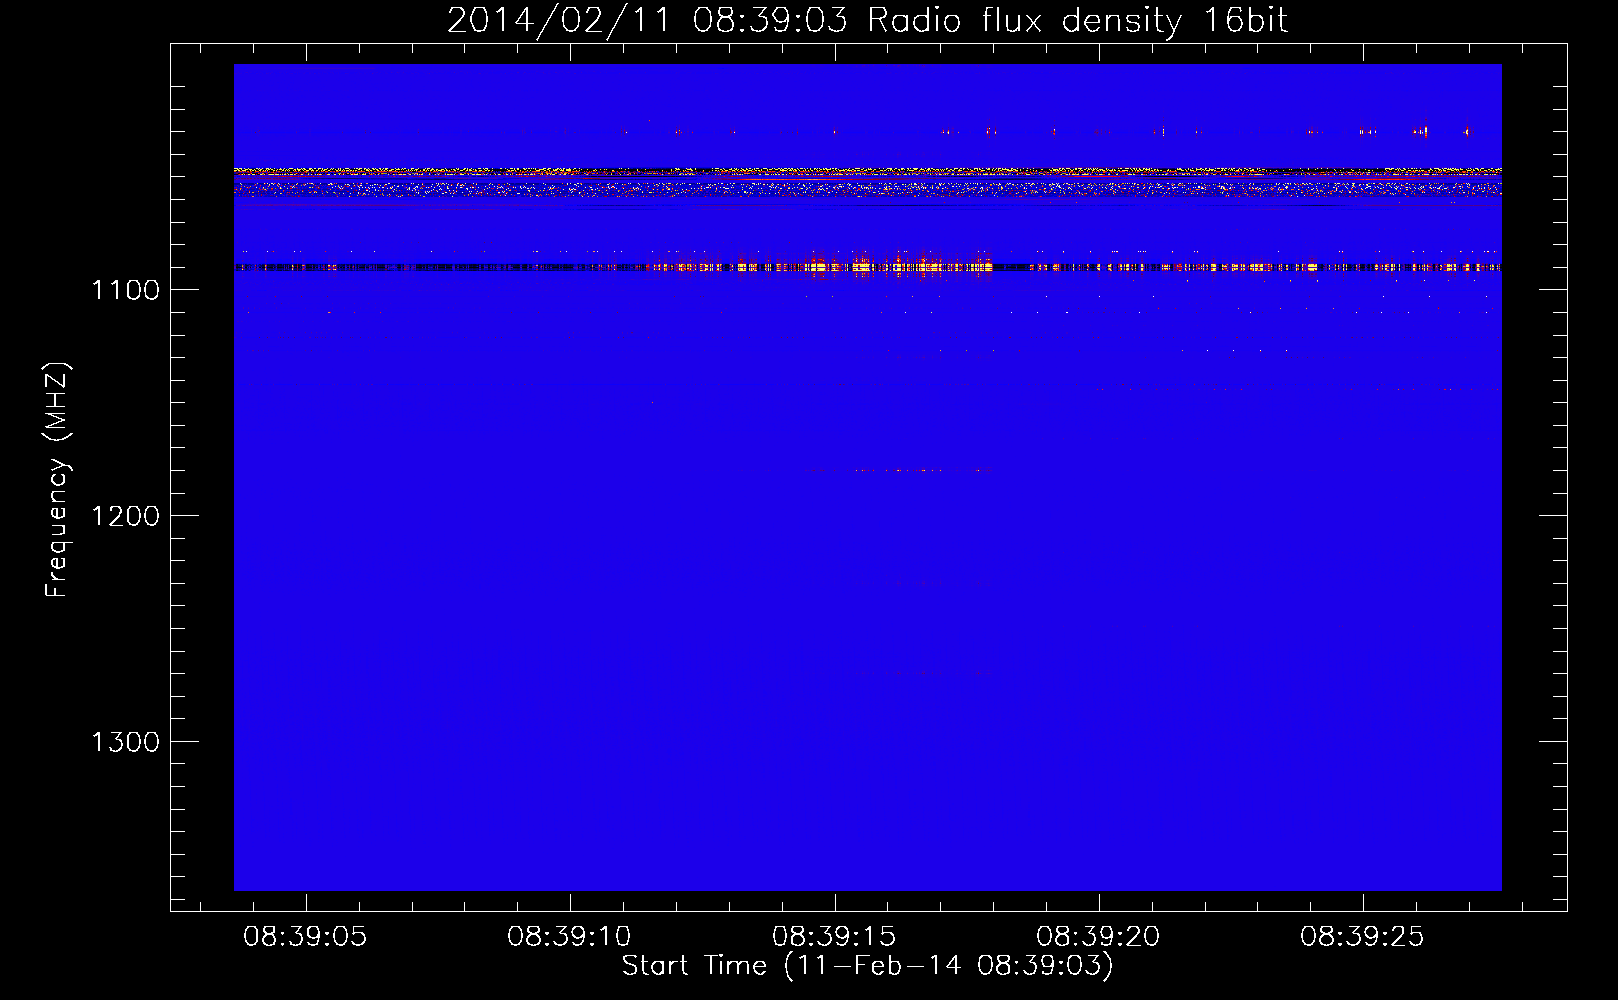Viewport: 1618px width, 1000px height.
Task: Click the noisy interference band near 1050 MHz
Action: tap(867, 181)
